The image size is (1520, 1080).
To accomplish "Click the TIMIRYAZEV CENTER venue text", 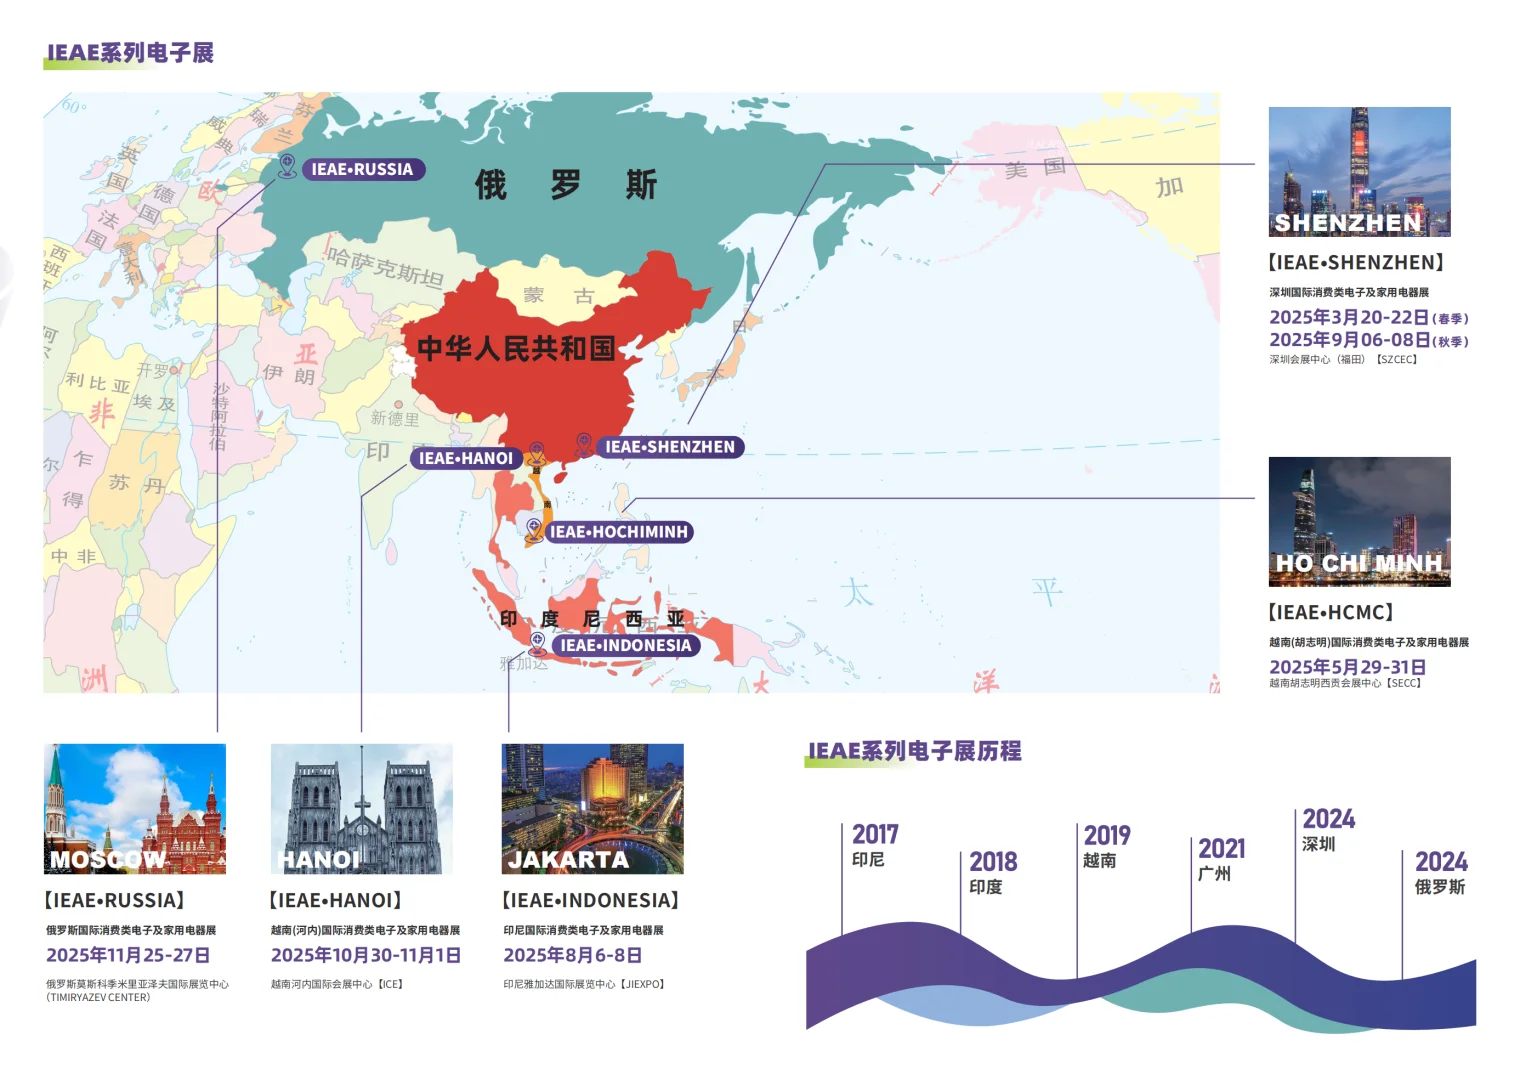I will click(98, 998).
